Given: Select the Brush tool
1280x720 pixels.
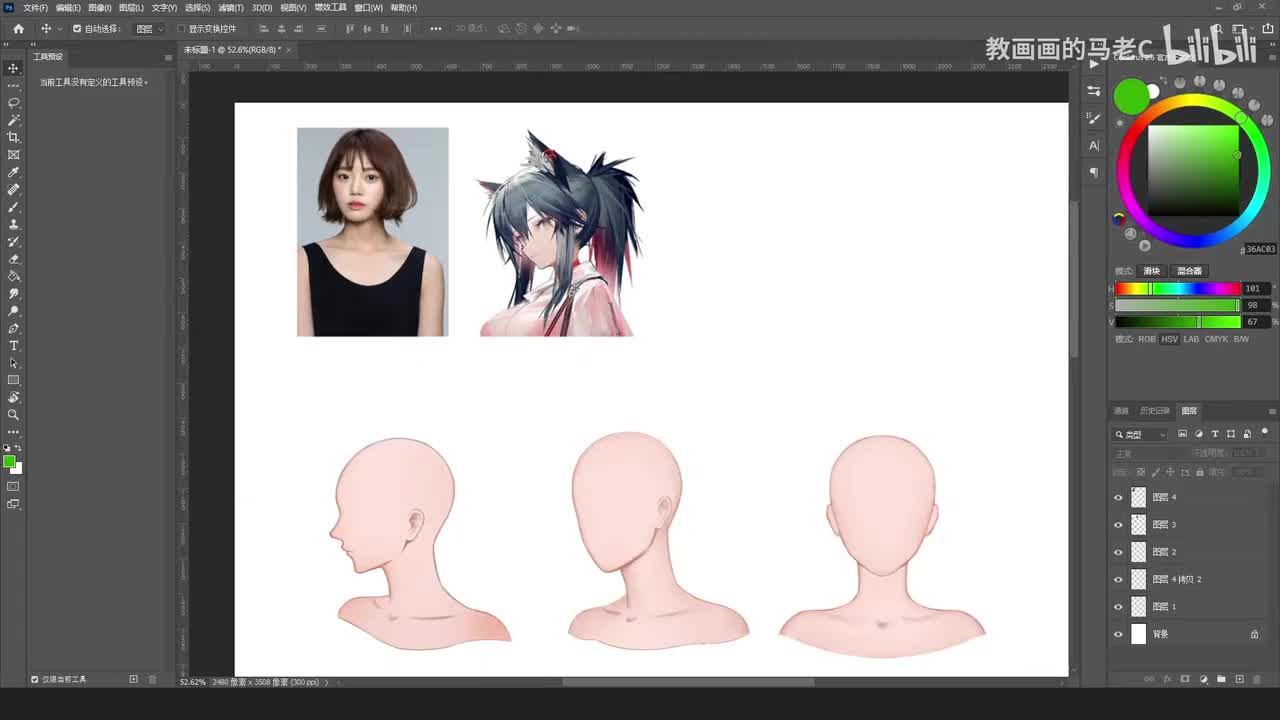Looking at the screenshot, I should (13, 207).
